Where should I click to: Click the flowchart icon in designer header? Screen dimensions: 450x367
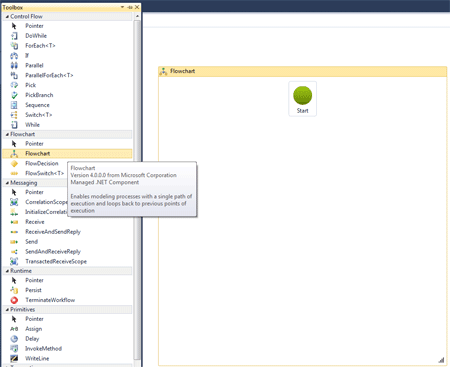click(x=163, y=71)
